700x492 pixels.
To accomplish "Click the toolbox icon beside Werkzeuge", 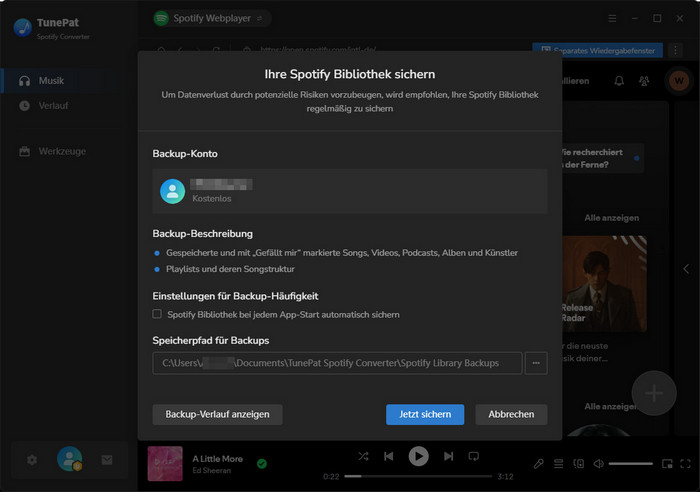I will tap(25, 151).
